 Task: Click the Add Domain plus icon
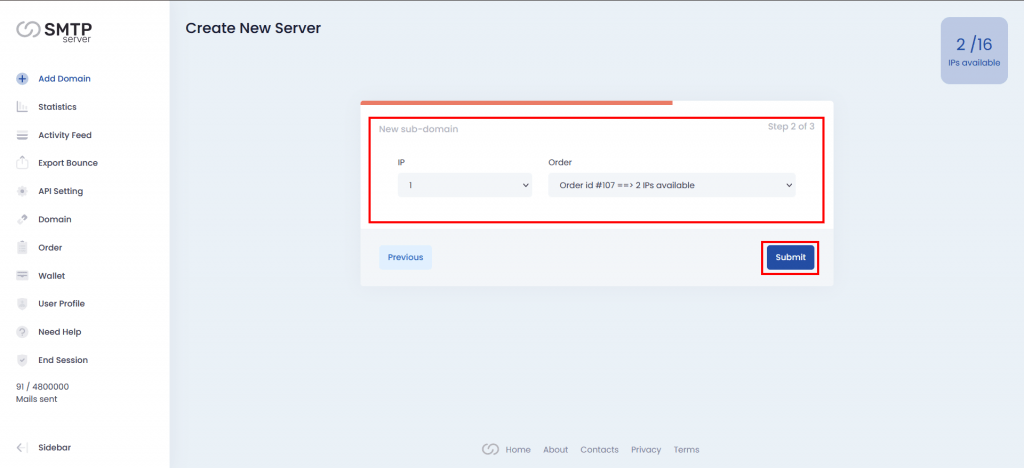22,78
